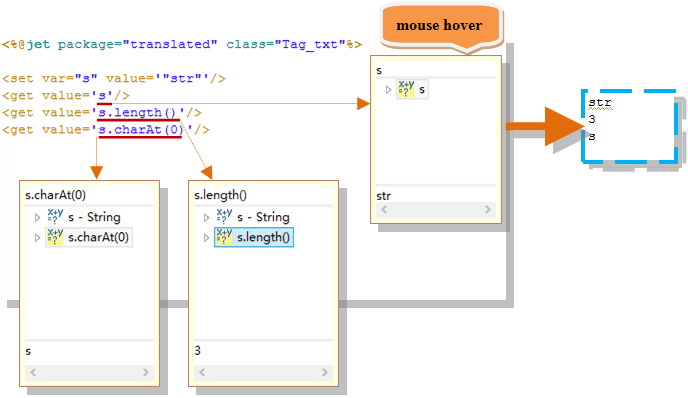
Task: Expand the s.length() tree node
Action: pos(206,237)
